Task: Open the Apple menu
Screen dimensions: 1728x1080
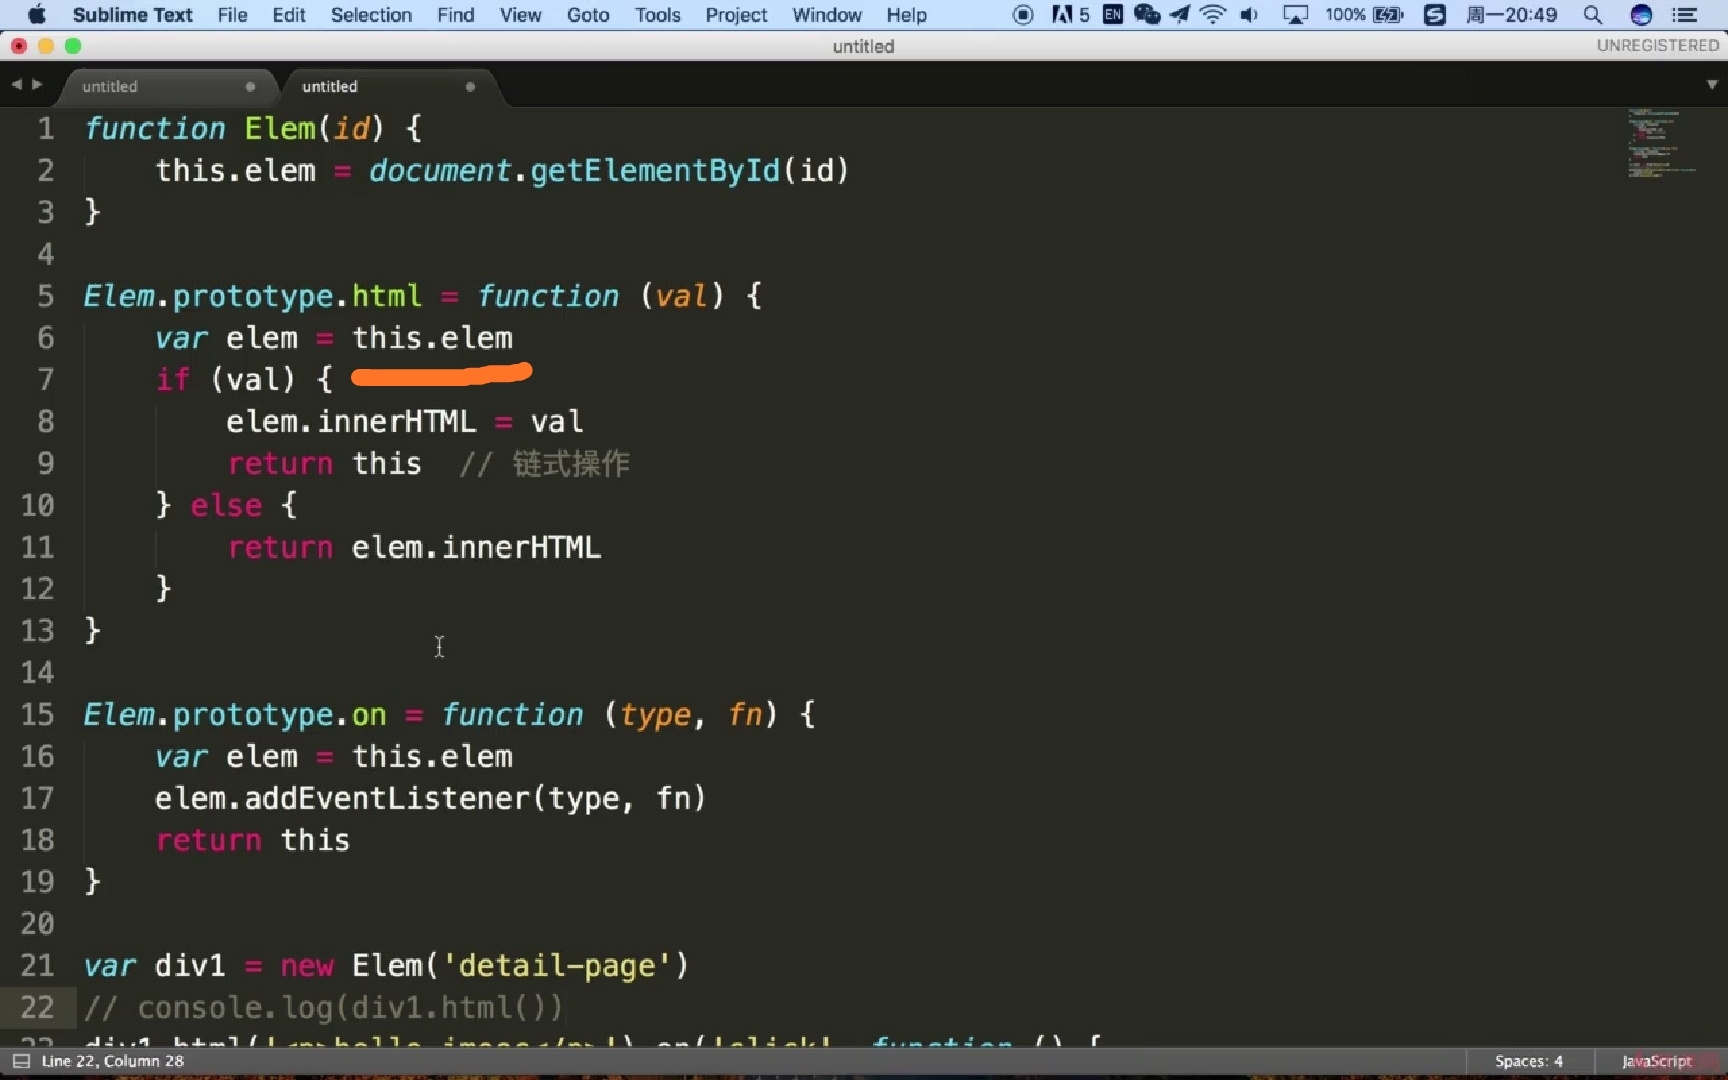Action: tap(37, 15)
